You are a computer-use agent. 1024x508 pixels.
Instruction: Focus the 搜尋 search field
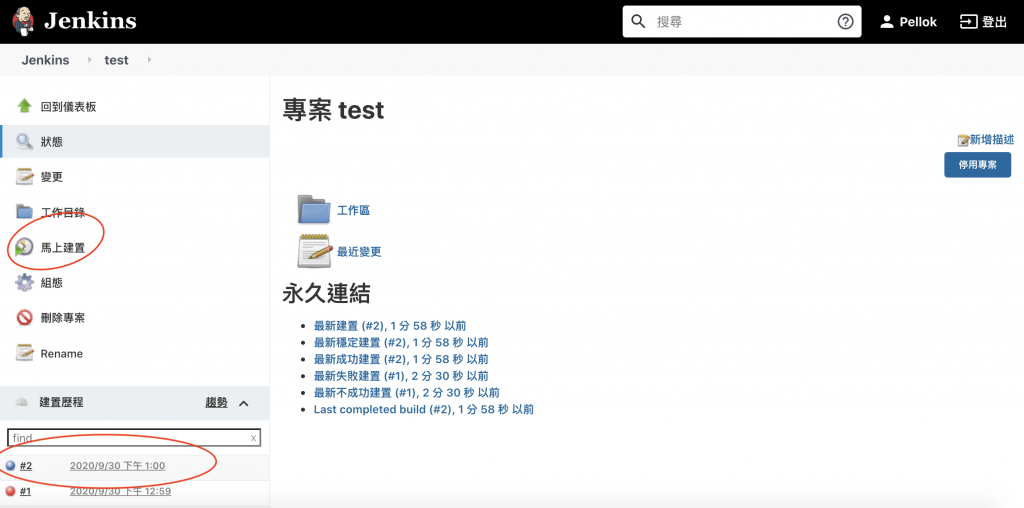pyautogui.click(x=742, y=22)
